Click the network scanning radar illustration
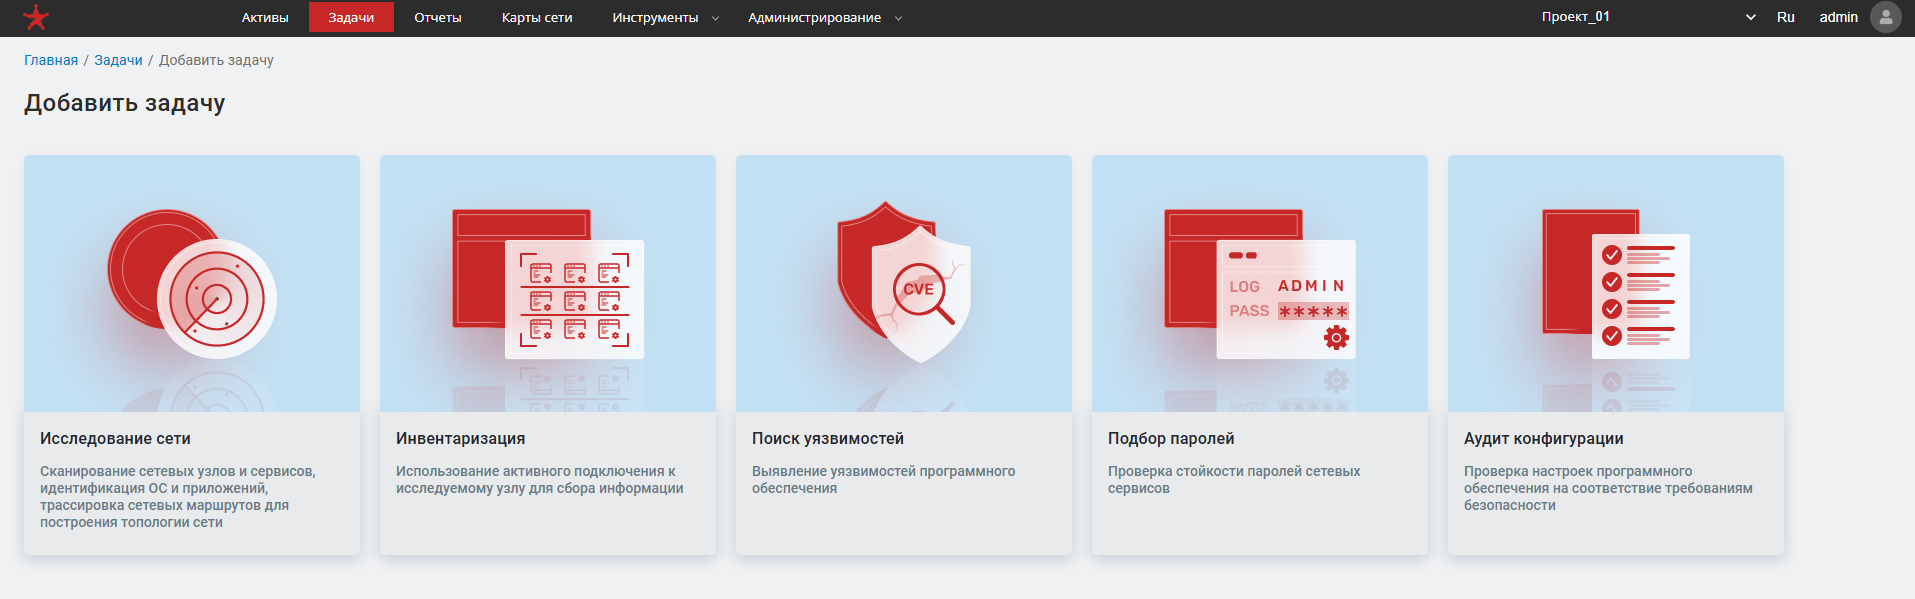The image size is (1915, 599). click(x=192, y=284)
